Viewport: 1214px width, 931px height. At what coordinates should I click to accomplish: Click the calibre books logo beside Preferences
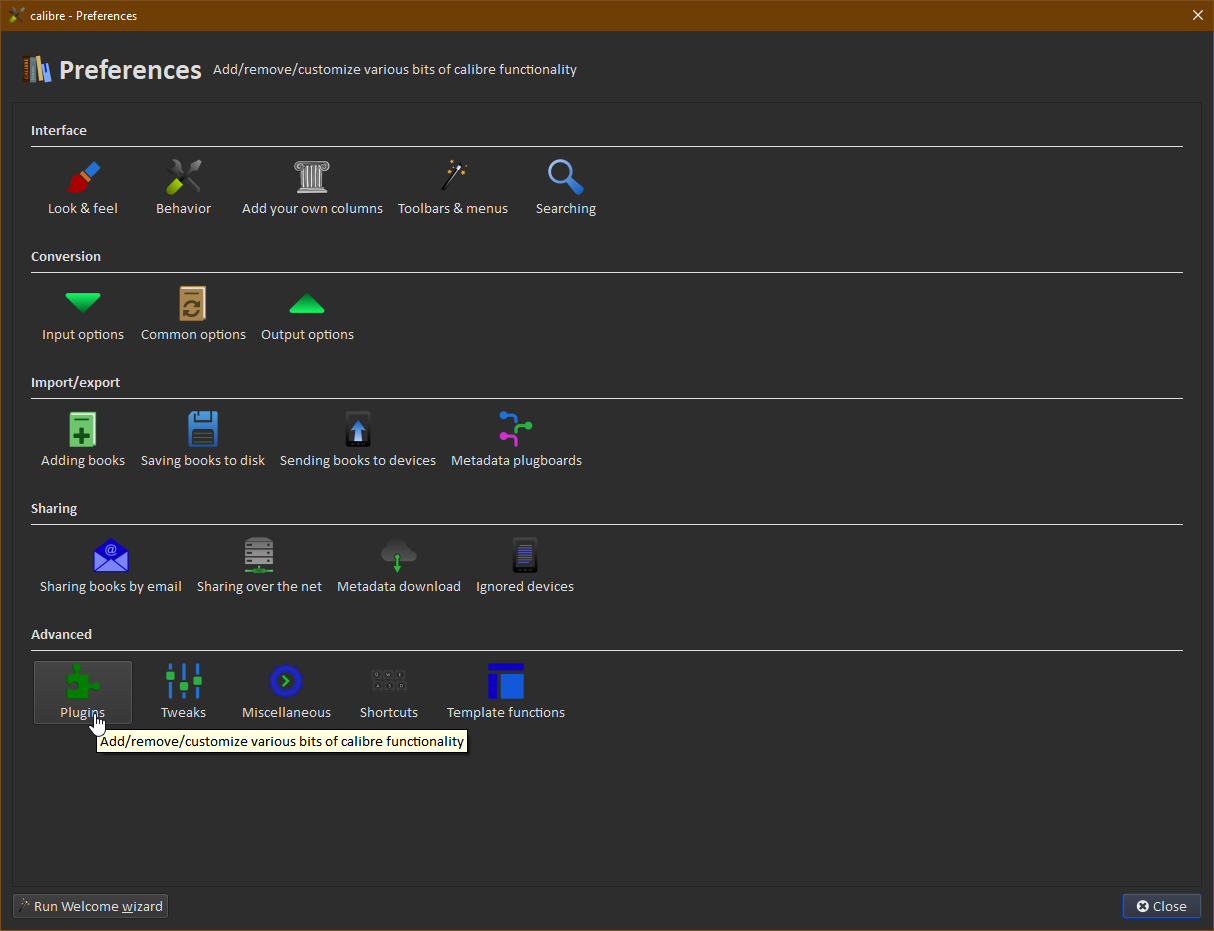pos(37,69)
